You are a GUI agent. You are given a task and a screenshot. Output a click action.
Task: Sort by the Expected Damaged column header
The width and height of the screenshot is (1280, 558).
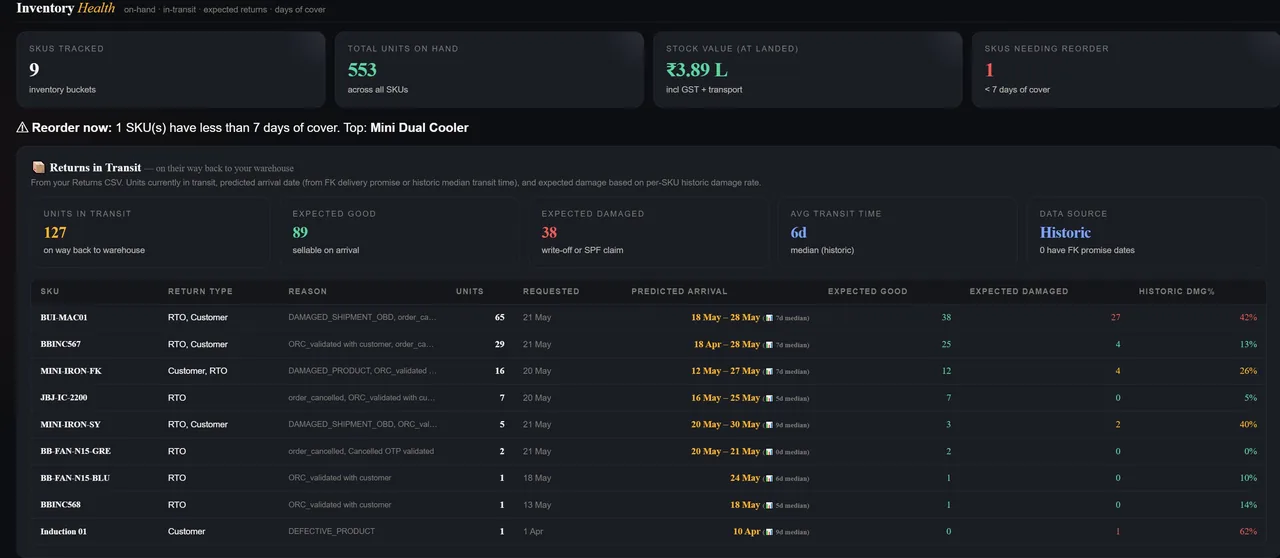(1019, 291)
